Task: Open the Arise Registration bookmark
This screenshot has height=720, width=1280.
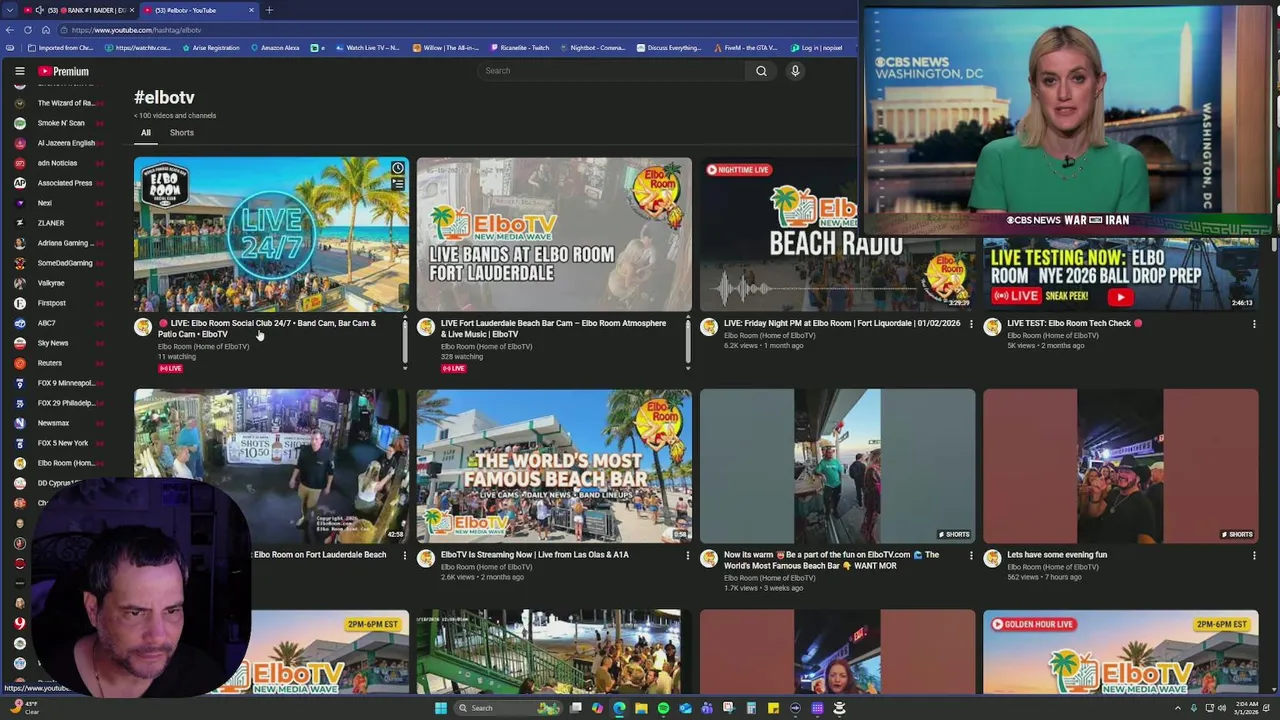Action: [211, 48]
